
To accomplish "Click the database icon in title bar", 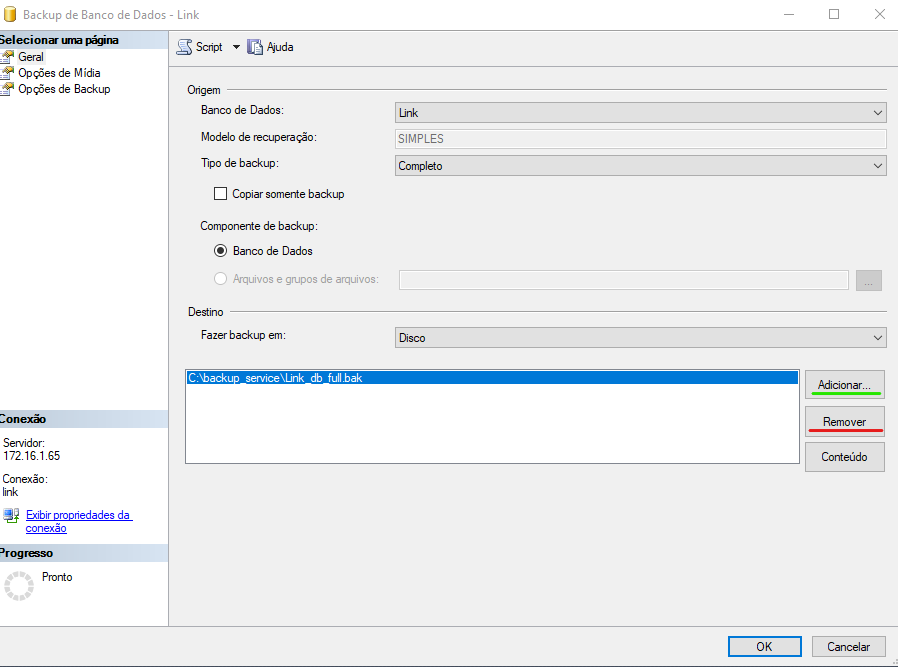I will click(x=10, y=14).
